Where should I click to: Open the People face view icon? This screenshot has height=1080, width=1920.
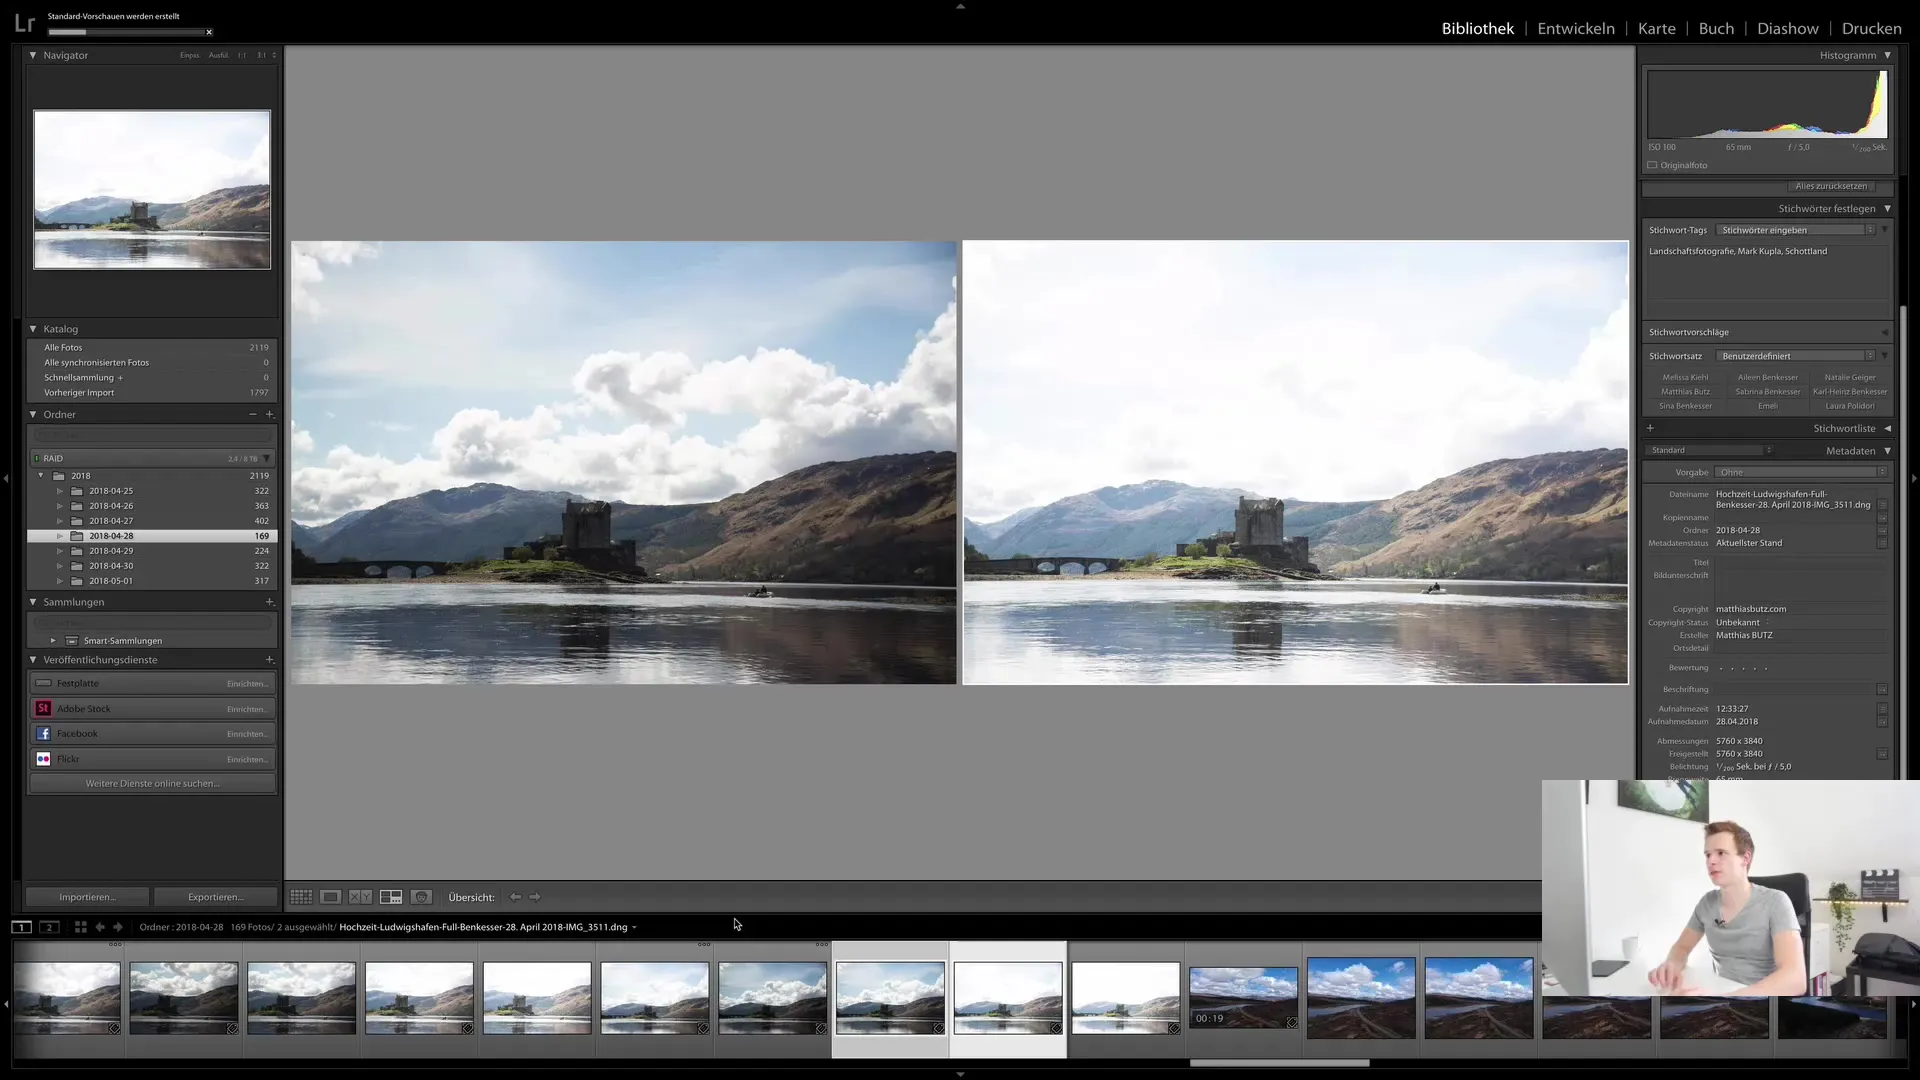click(x=421, y=897)
